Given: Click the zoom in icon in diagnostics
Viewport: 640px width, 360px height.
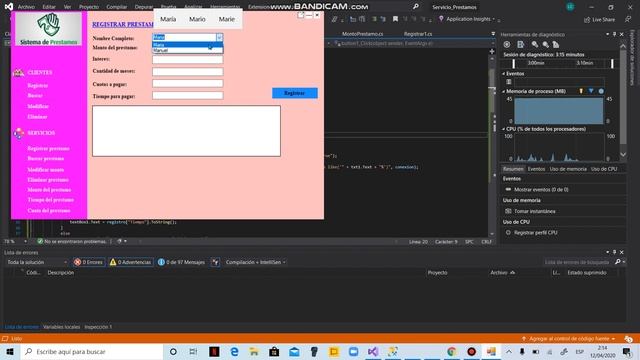Looking at the screenshot, I should pyautogui.click(x=535, y=44).
